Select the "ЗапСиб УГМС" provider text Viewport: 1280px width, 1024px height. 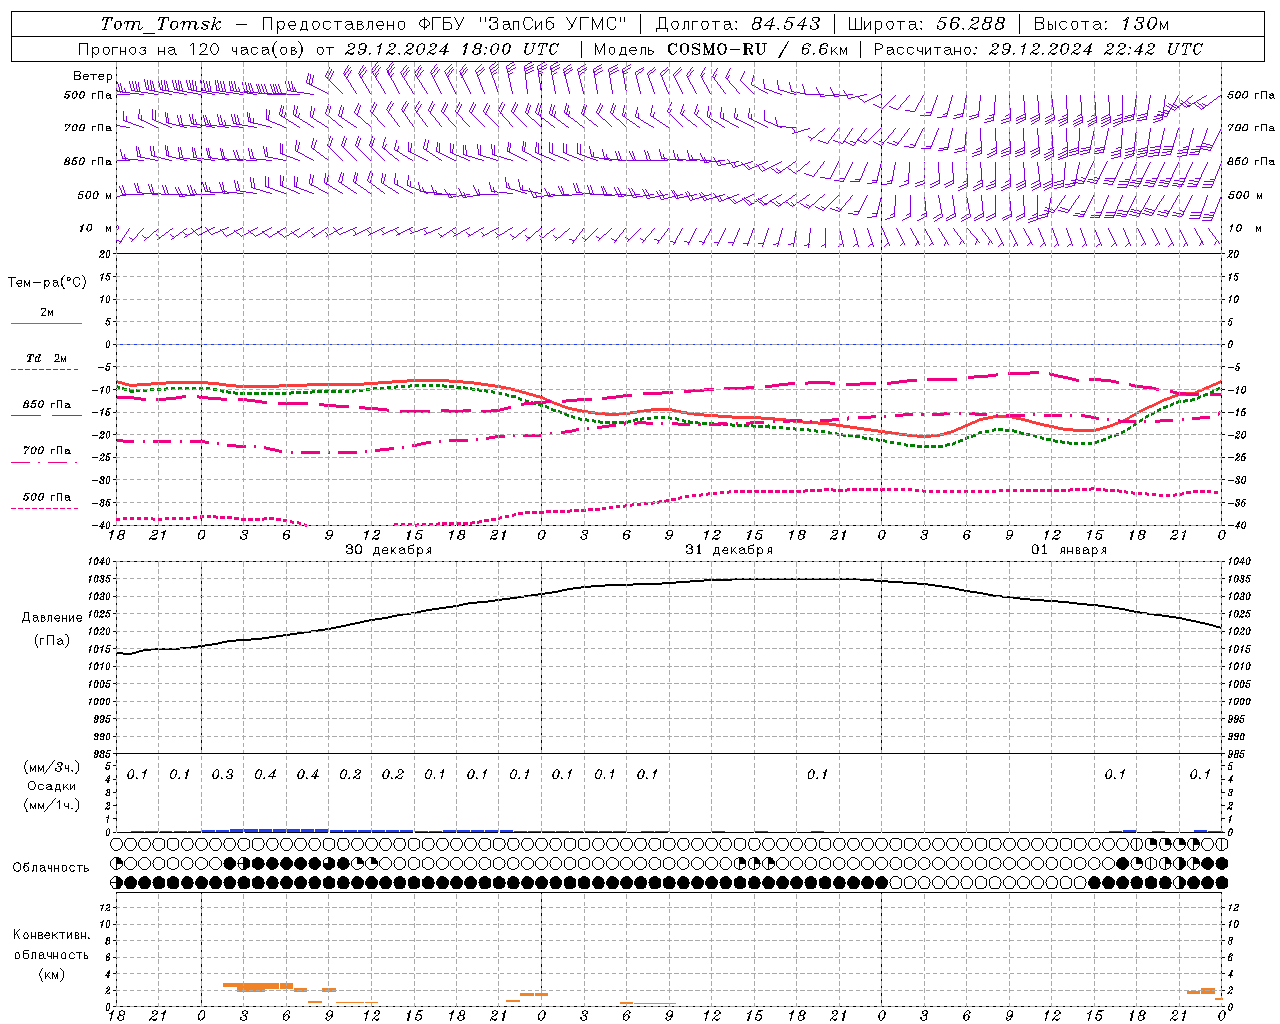point(552,24)
